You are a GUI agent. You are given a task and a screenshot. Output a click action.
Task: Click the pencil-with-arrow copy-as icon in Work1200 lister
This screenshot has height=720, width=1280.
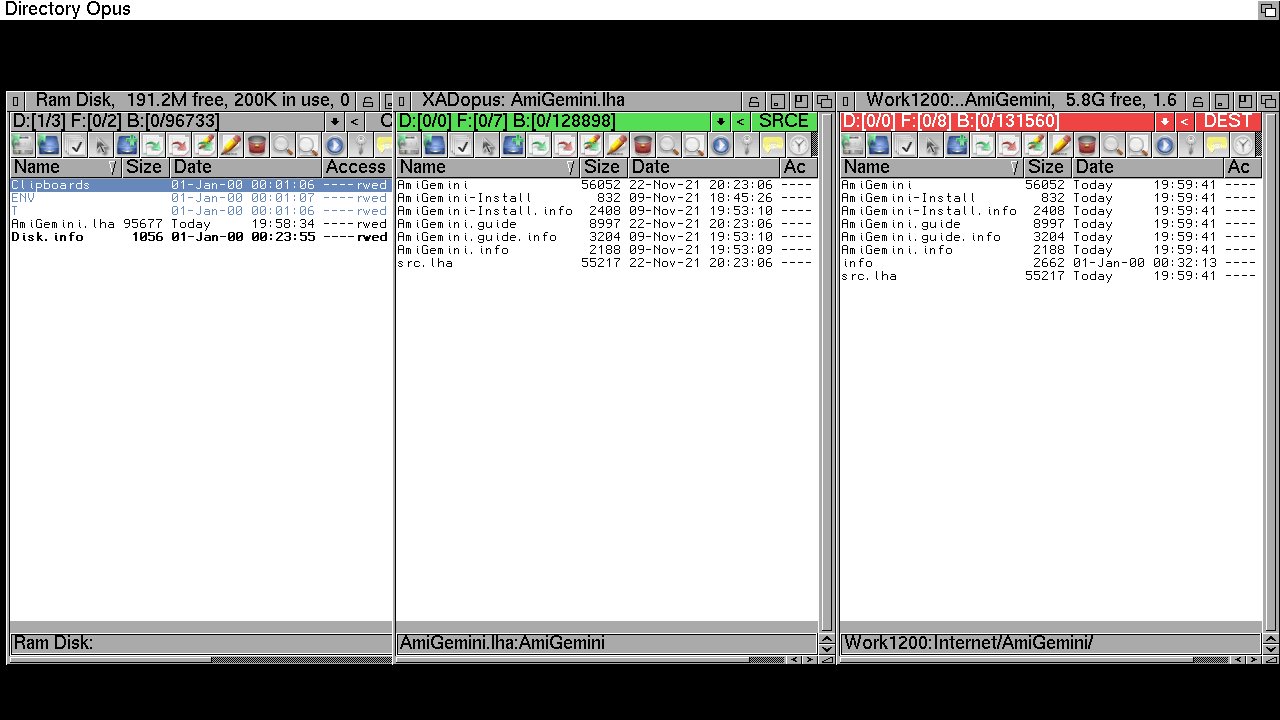(x=1034, y=145)
